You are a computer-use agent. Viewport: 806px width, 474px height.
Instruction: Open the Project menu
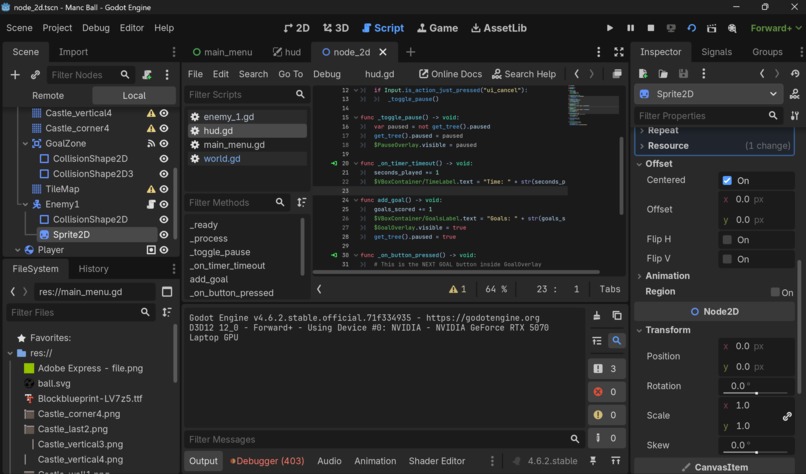57,28
